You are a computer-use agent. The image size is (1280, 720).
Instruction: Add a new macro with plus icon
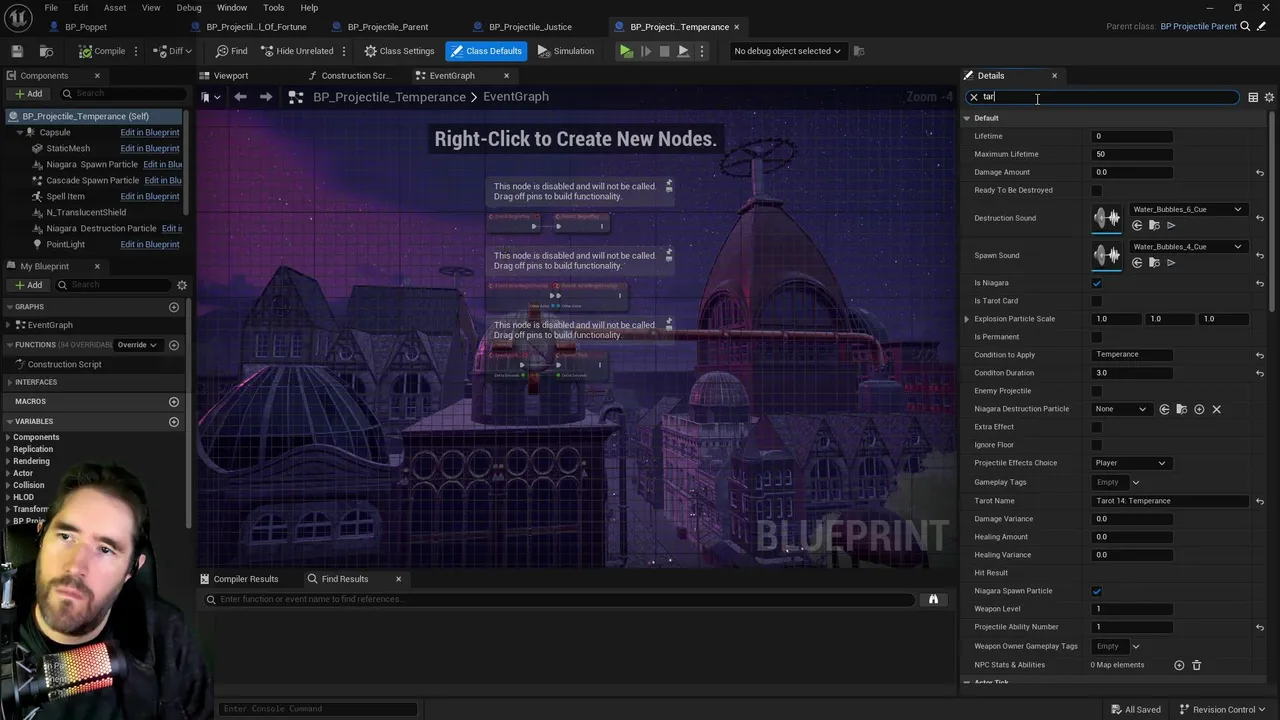click(x=174, y=401)
